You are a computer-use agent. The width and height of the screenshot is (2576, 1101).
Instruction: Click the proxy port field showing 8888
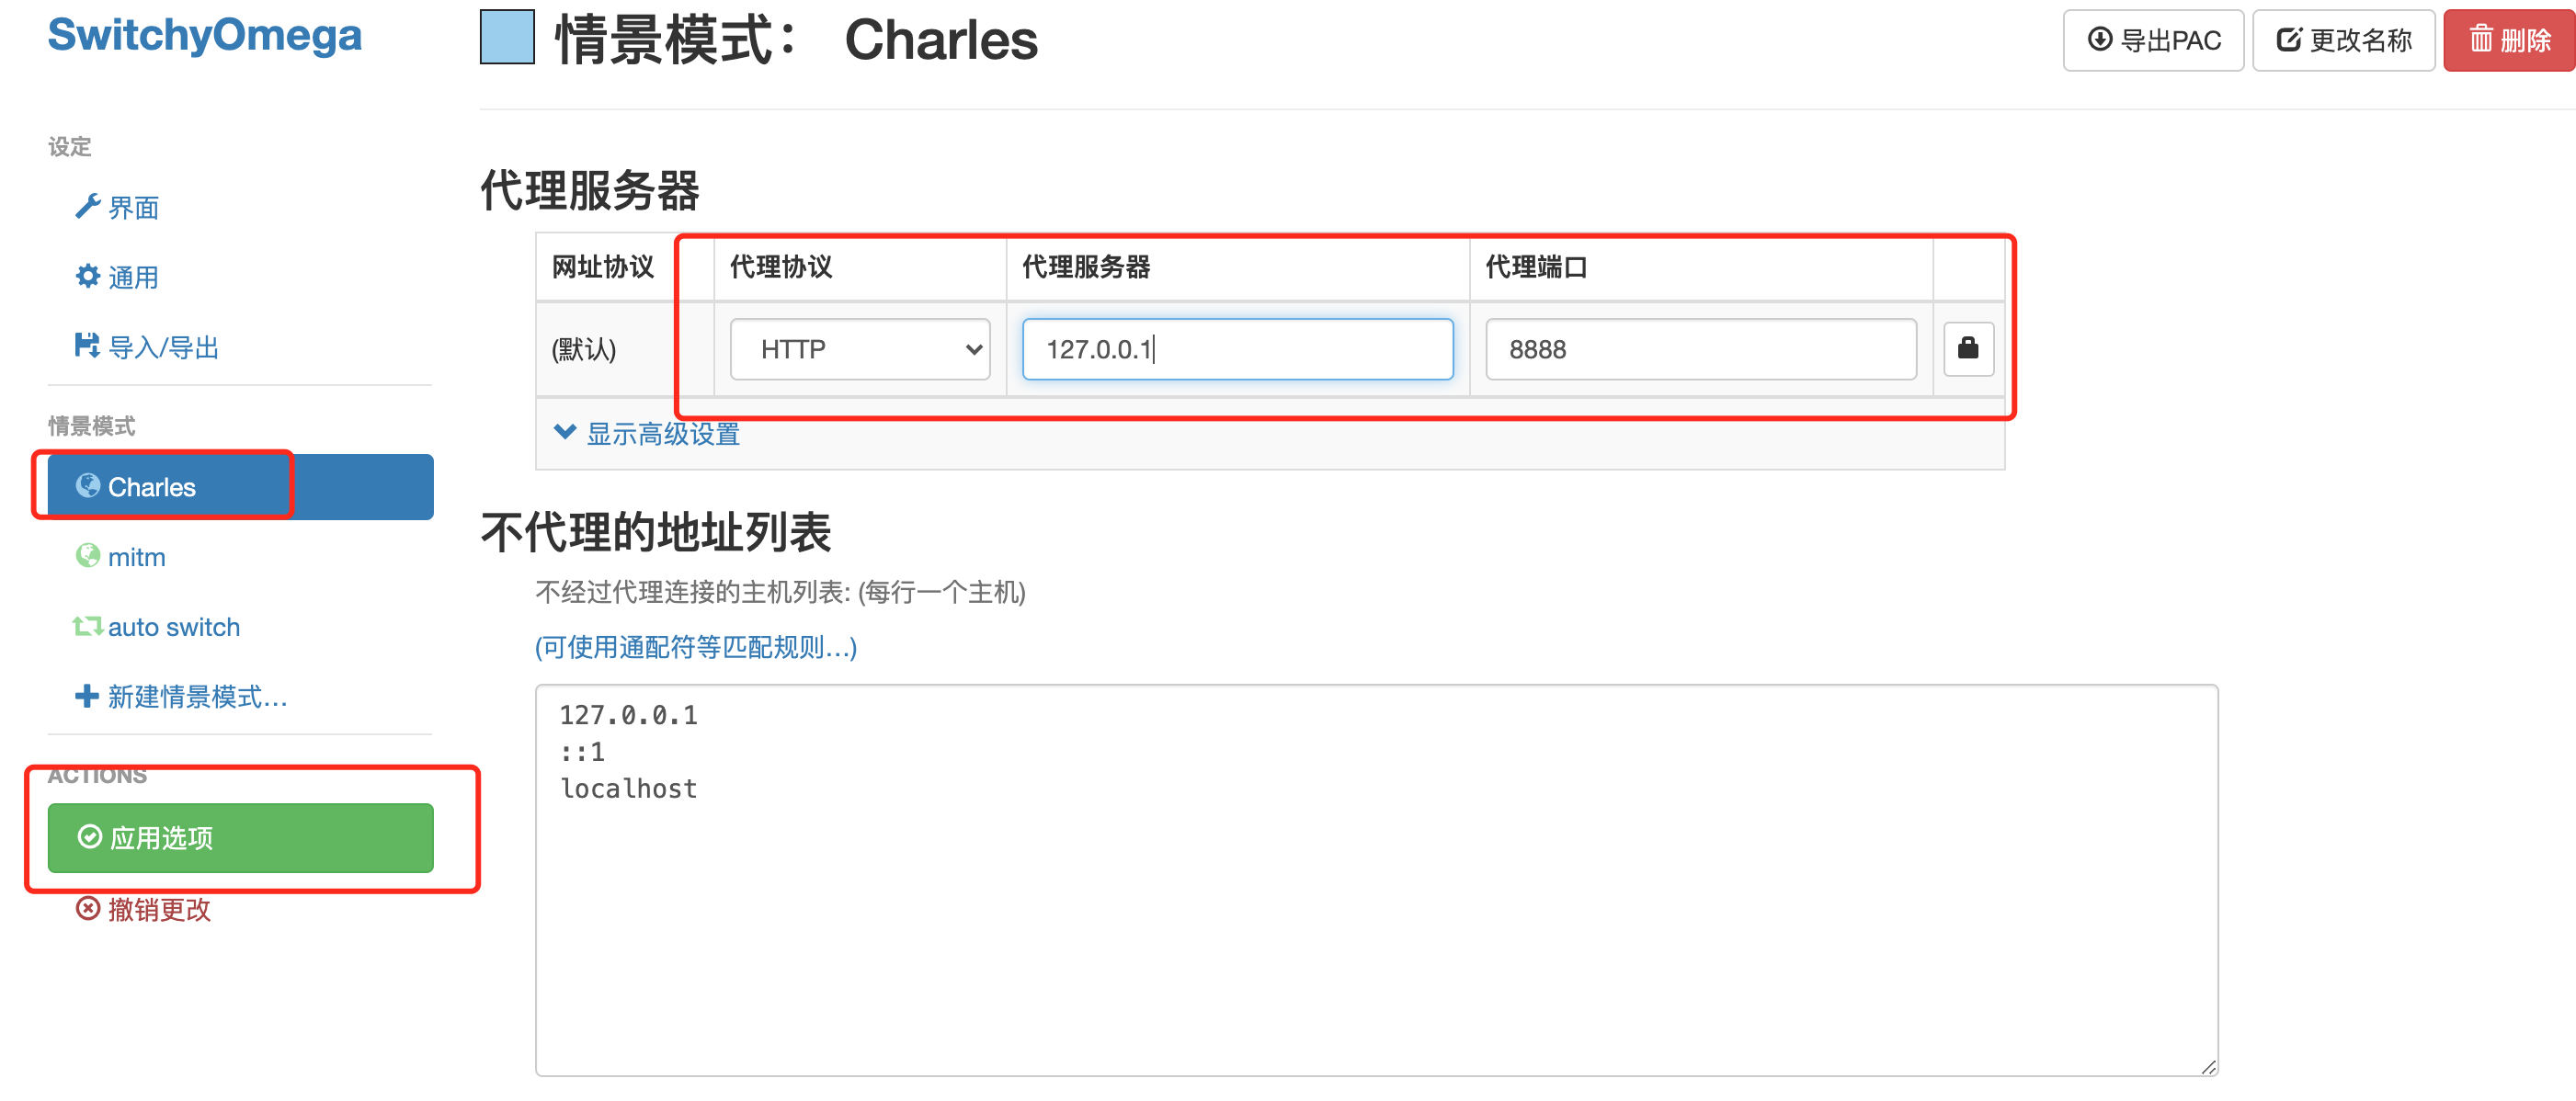[x=1700, y=349]
